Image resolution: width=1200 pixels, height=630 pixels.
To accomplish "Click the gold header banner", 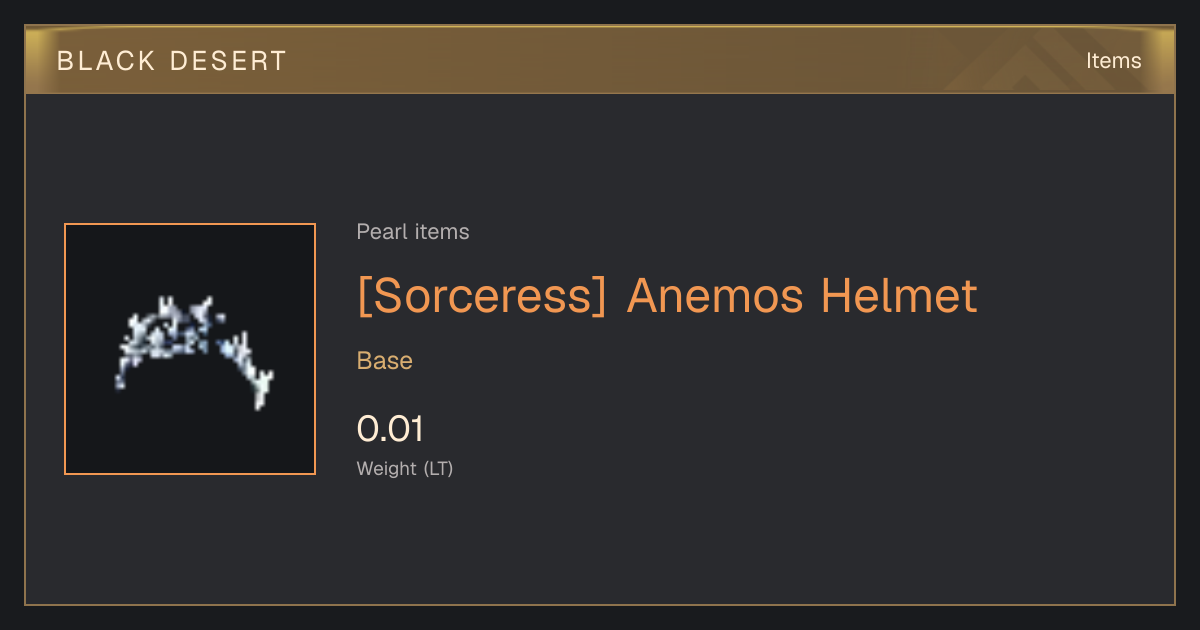I will point(600,60).
